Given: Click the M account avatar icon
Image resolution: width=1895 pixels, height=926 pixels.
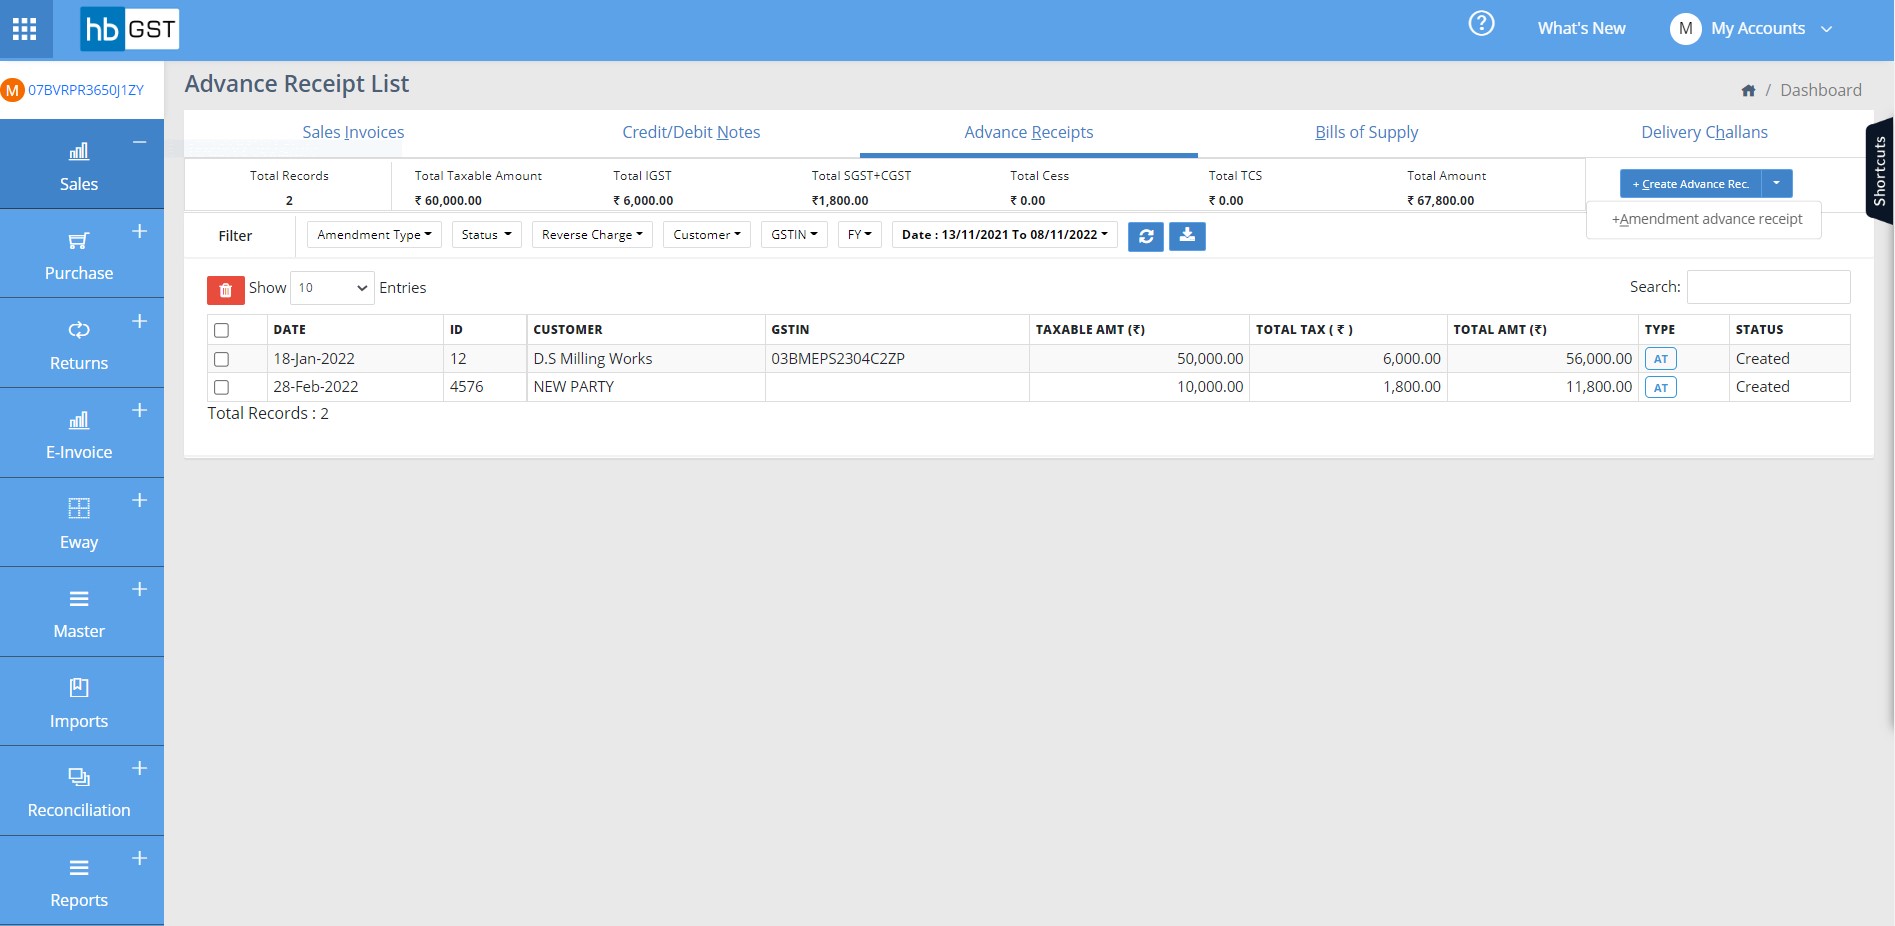Looking at the screenshot, I should click(1685, 29).
